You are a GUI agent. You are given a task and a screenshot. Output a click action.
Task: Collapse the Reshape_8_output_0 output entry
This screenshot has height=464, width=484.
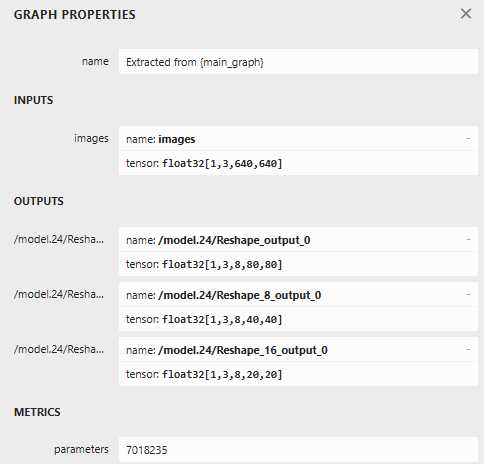468,294
